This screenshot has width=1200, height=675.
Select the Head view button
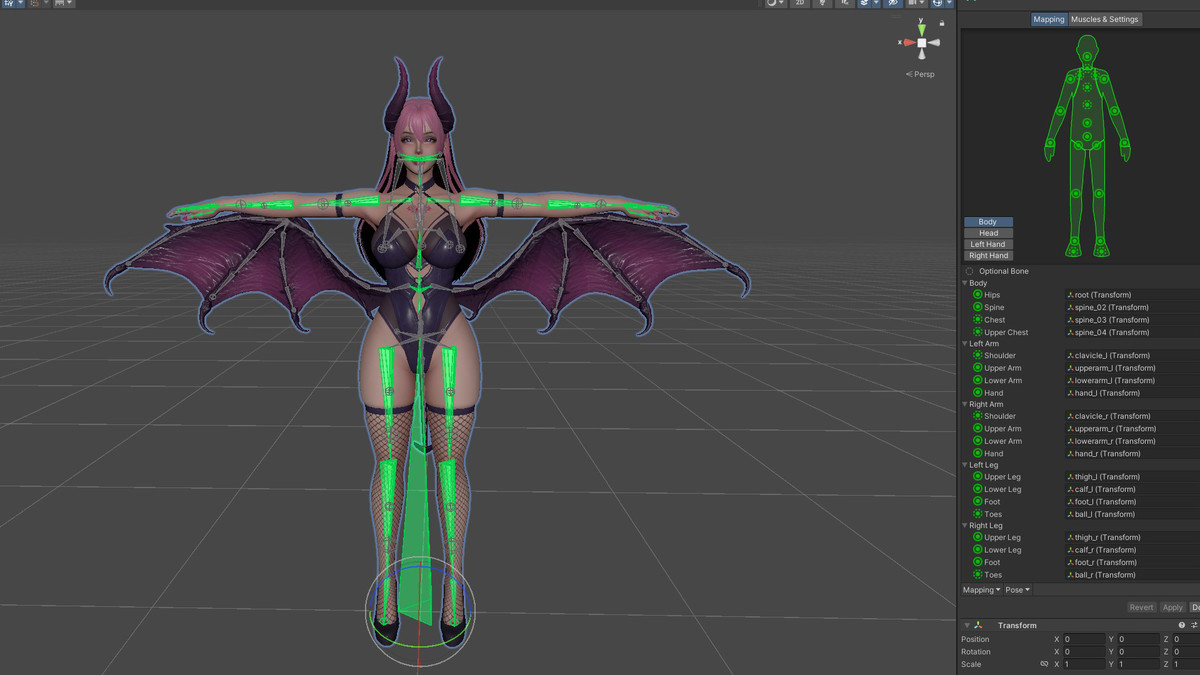[988, 233]
